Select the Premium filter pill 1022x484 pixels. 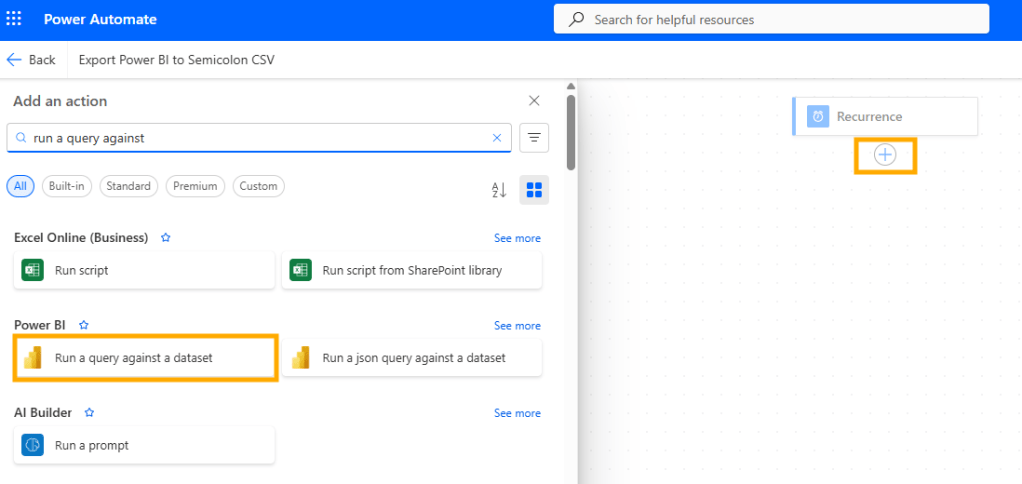[x=196, y=186]
